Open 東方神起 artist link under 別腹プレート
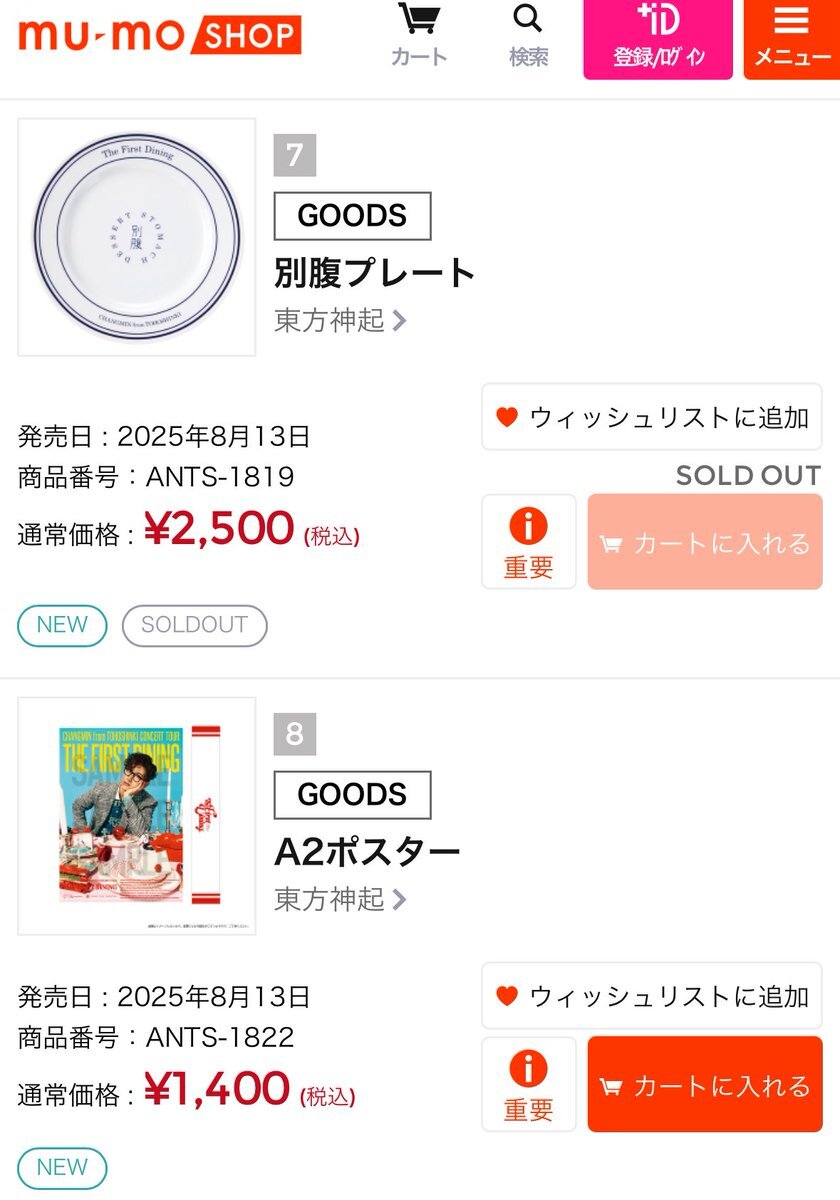840x1200 pixels. tap(341, 320)
